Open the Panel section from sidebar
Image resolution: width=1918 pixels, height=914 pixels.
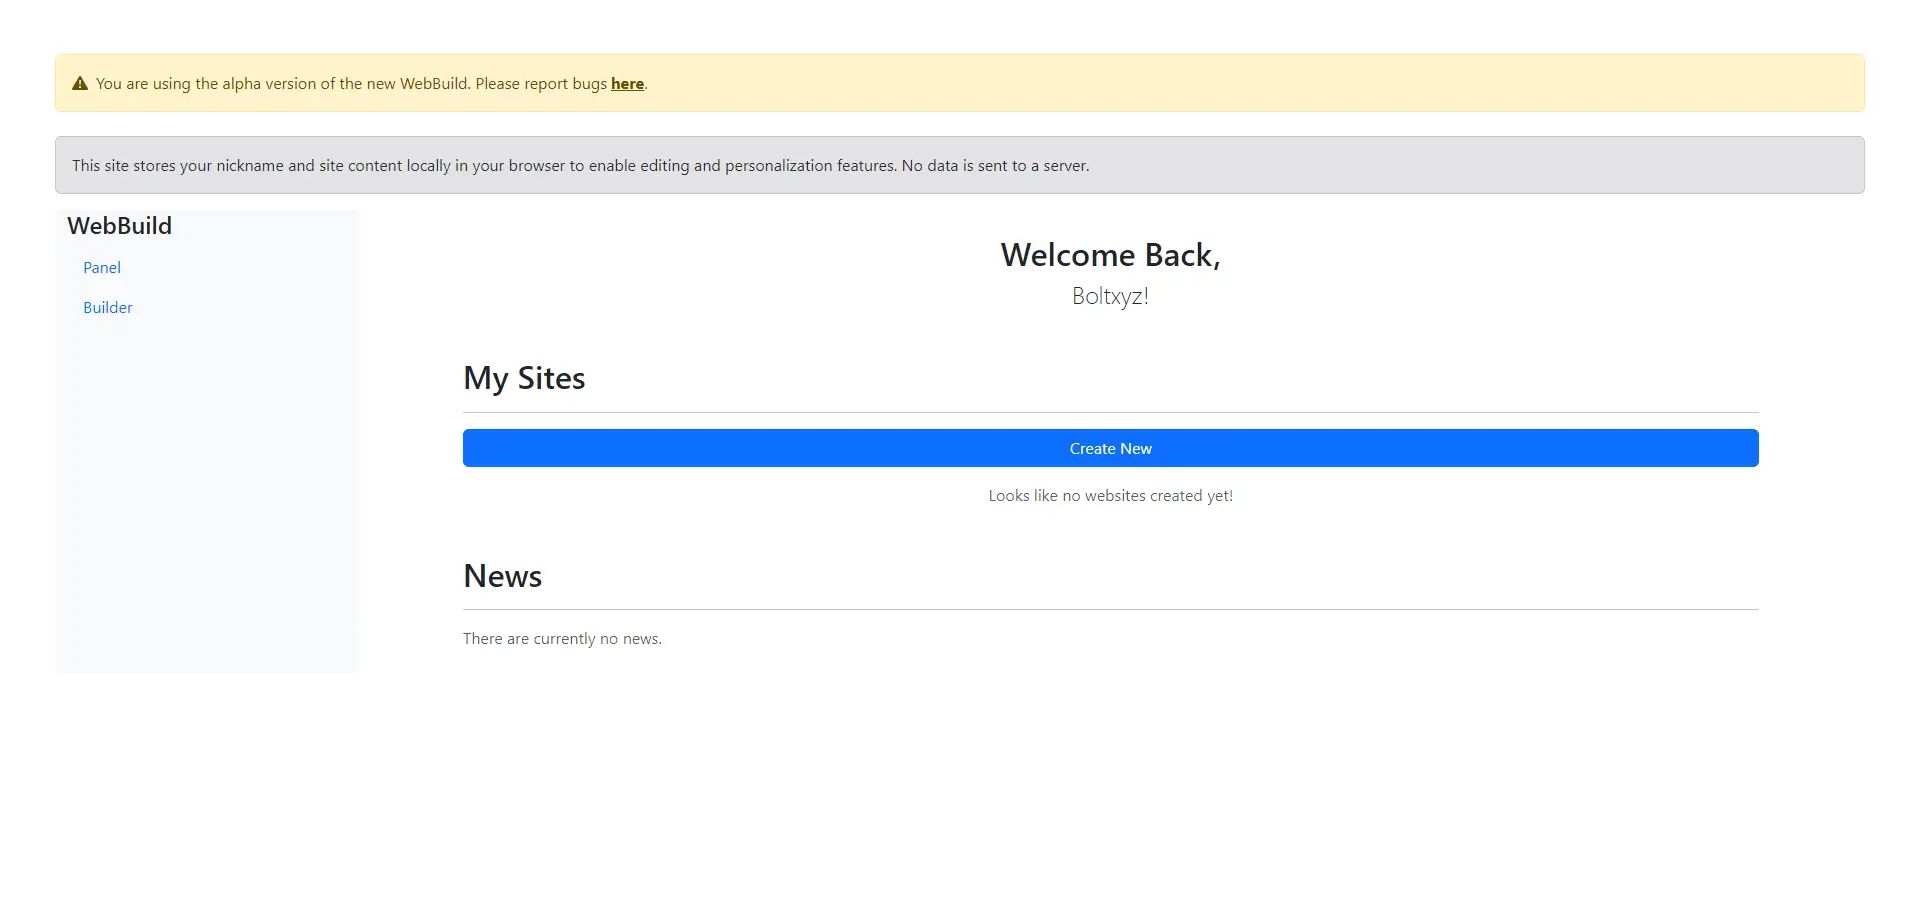(101, 267)
